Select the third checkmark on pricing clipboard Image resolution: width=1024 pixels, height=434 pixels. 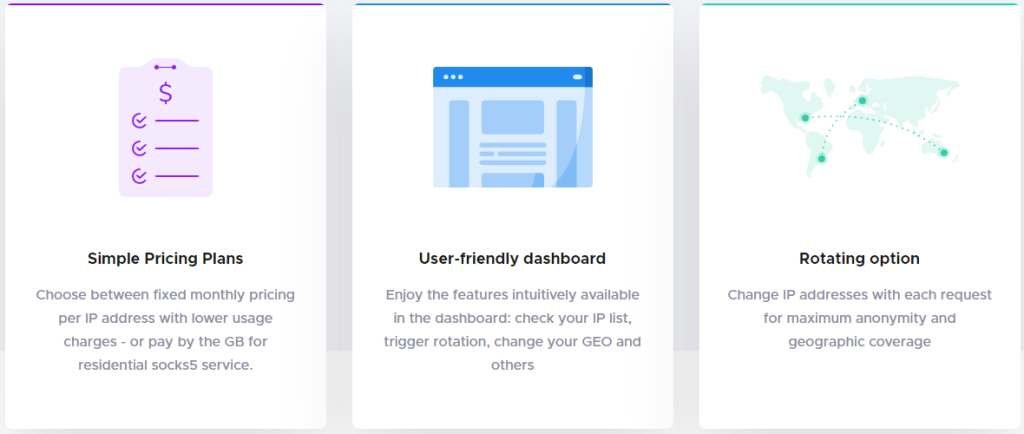139,176
